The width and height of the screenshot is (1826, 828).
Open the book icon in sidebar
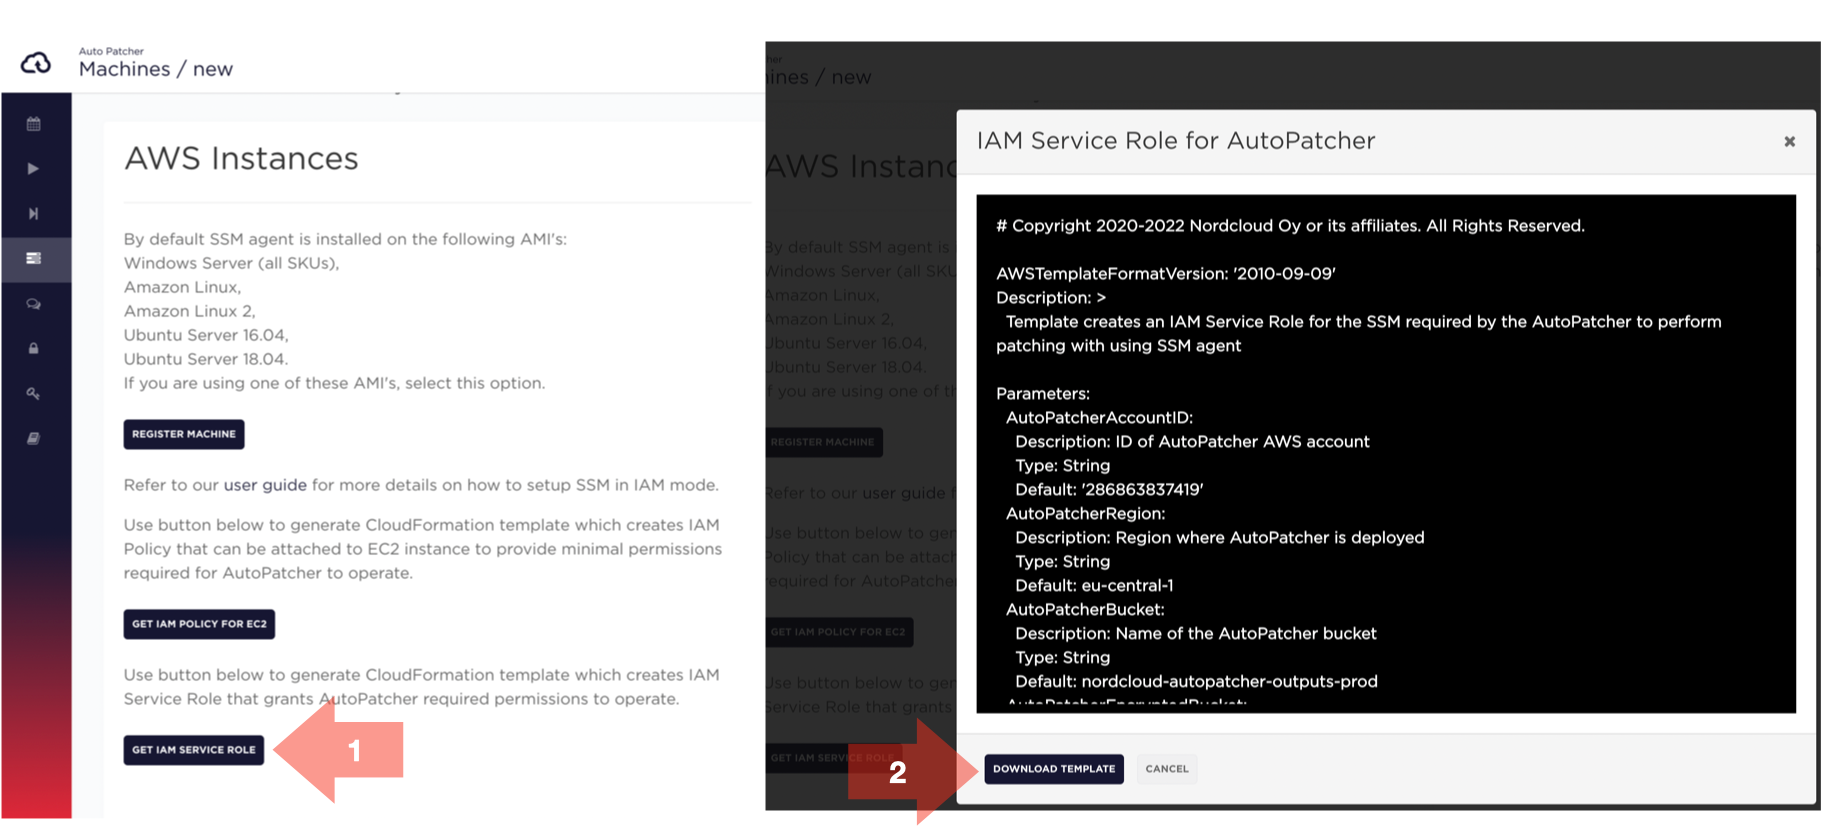click(x=33, y=438)
